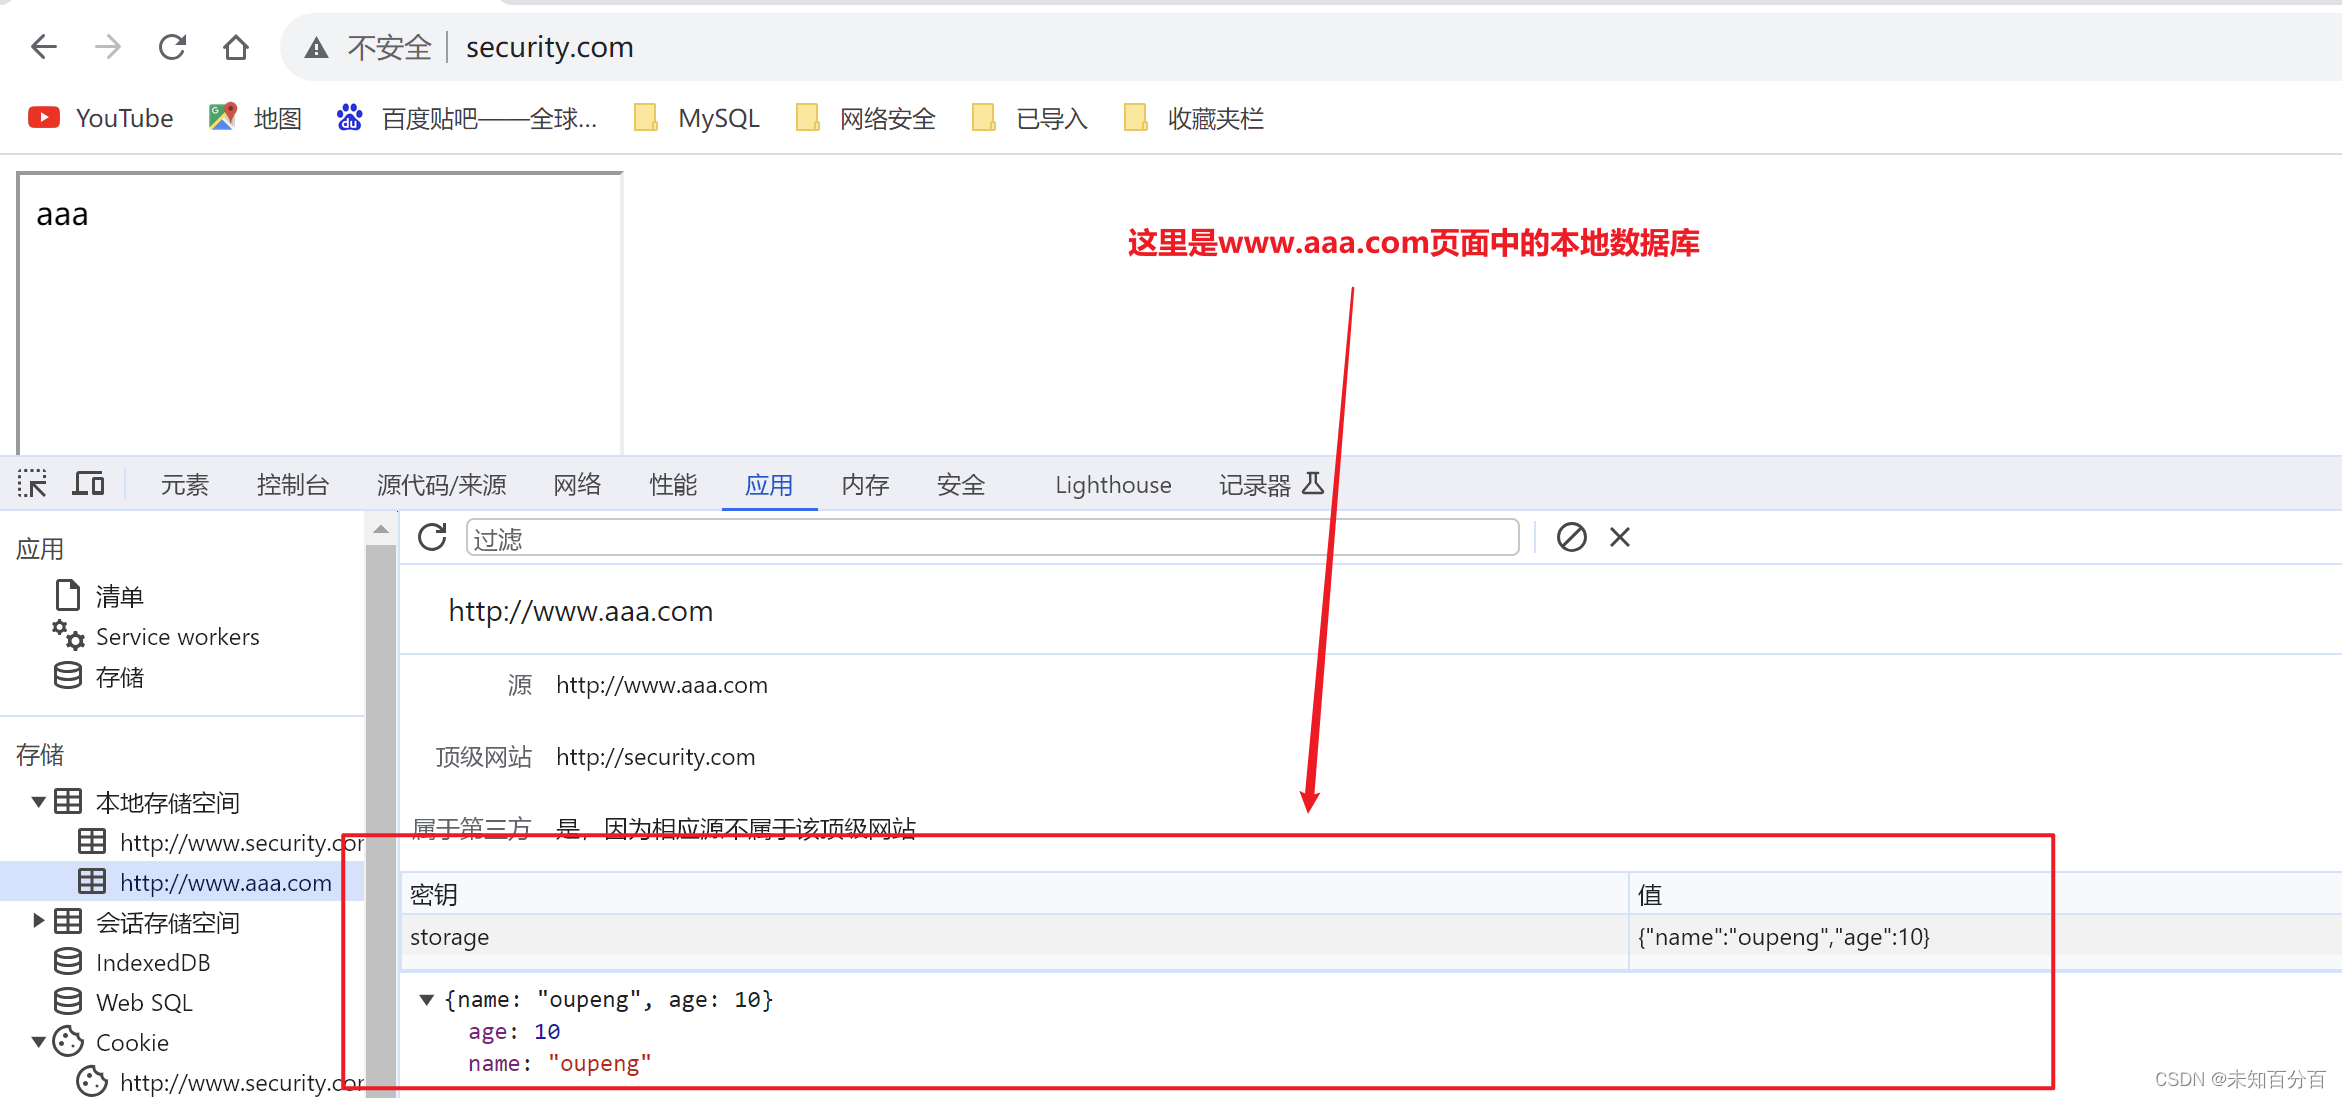Delete selected entry with X icon
The height and width of the screenshot is (1098, 2342).
[x=1620, y=538]
